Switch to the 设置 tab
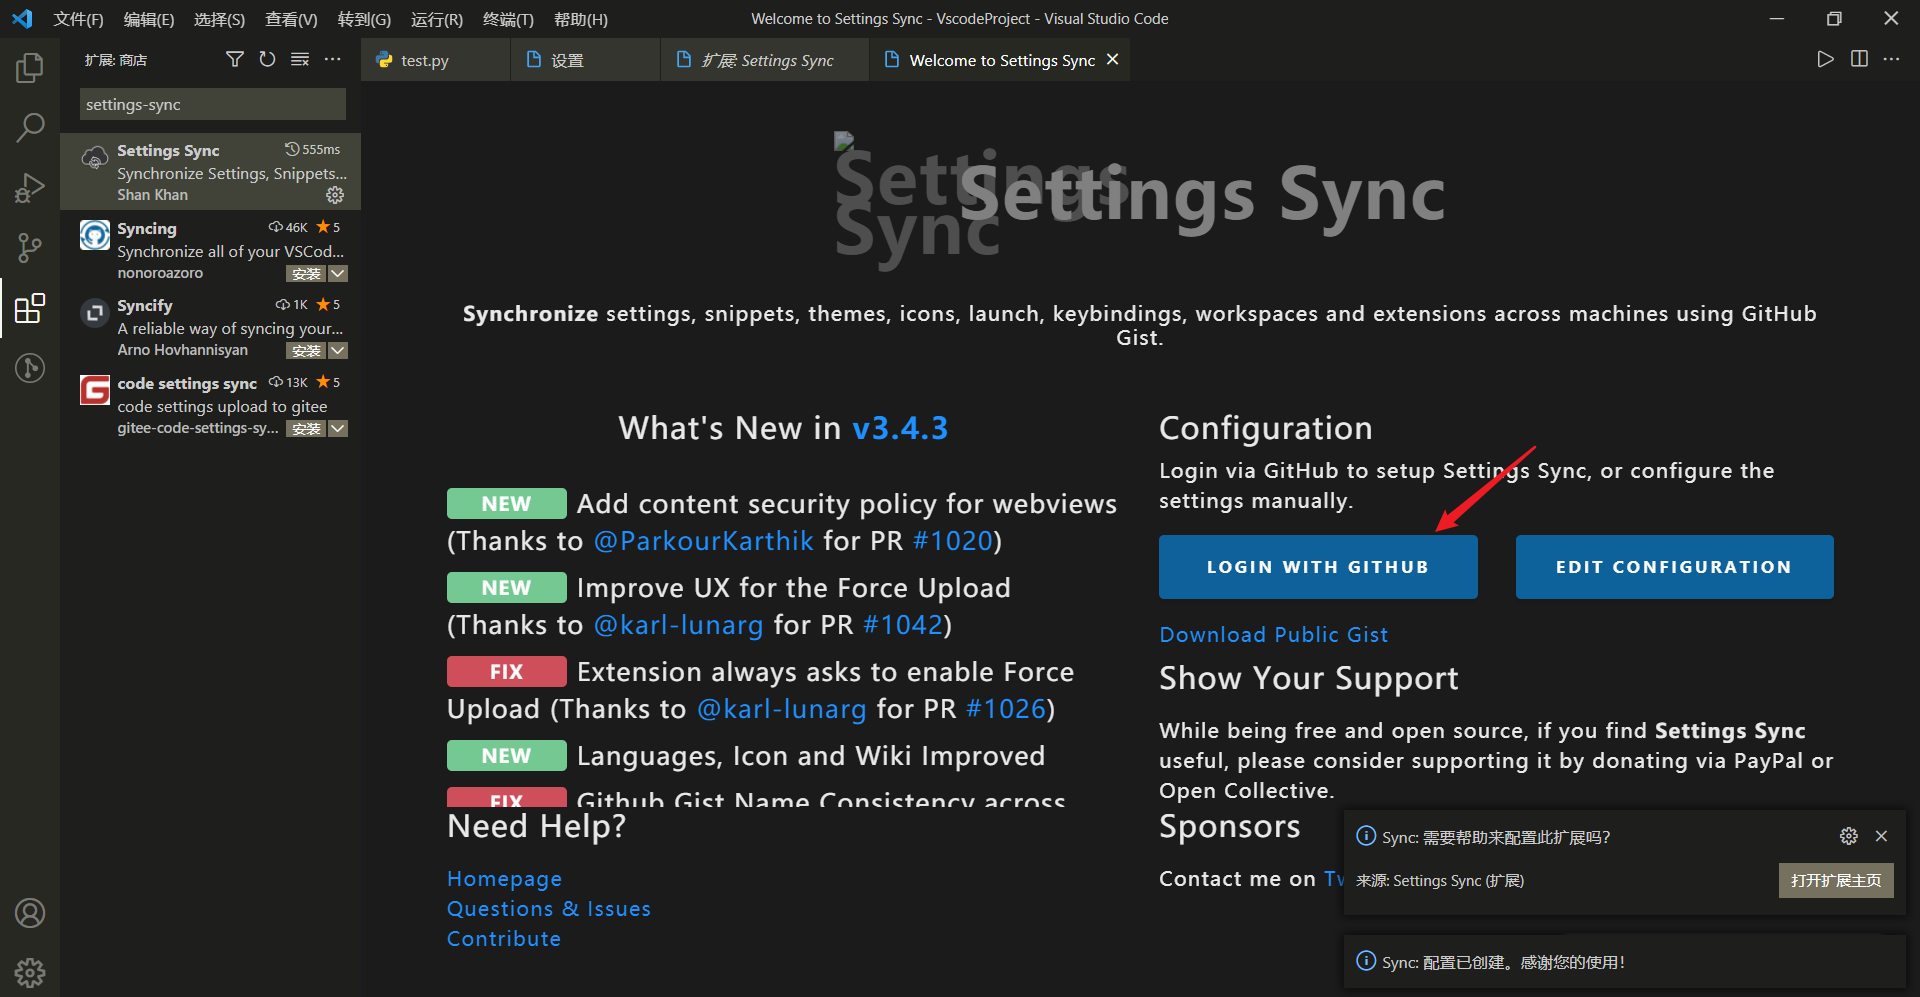Viewport: 1920px width, 997px height. click(585, 60)
